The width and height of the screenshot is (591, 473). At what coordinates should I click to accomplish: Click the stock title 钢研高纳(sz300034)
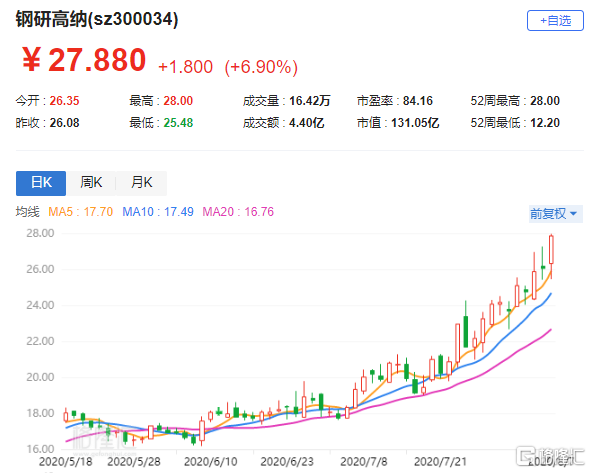[x=96, y=19]
